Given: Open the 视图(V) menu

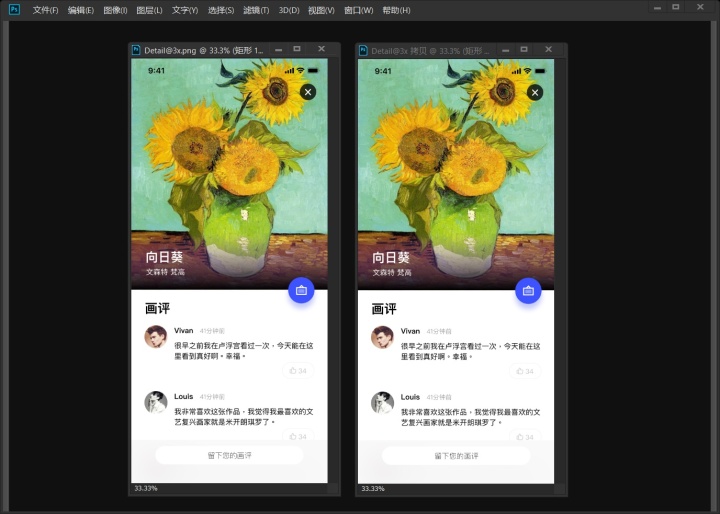Looking at the screenshot, I should coord(321,10).
